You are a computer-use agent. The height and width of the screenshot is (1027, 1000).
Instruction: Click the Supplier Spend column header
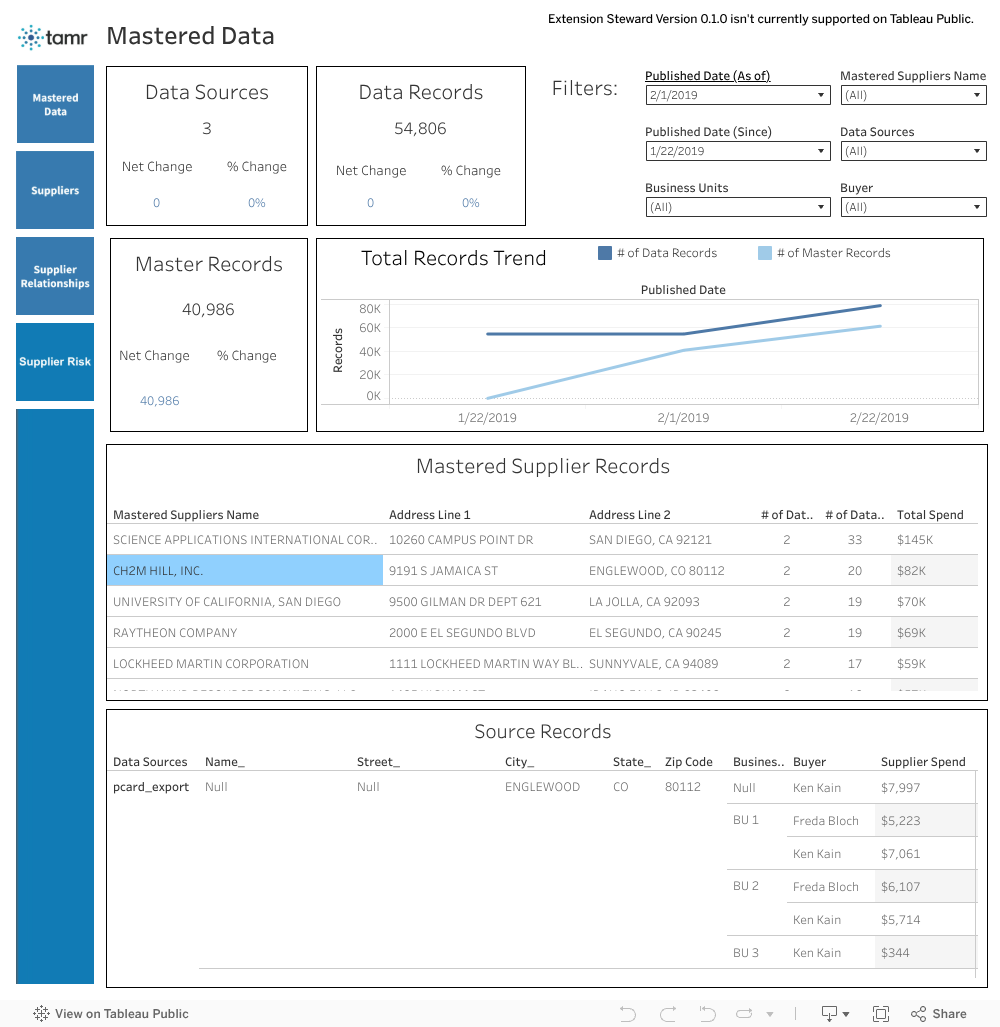click(923, 762)
